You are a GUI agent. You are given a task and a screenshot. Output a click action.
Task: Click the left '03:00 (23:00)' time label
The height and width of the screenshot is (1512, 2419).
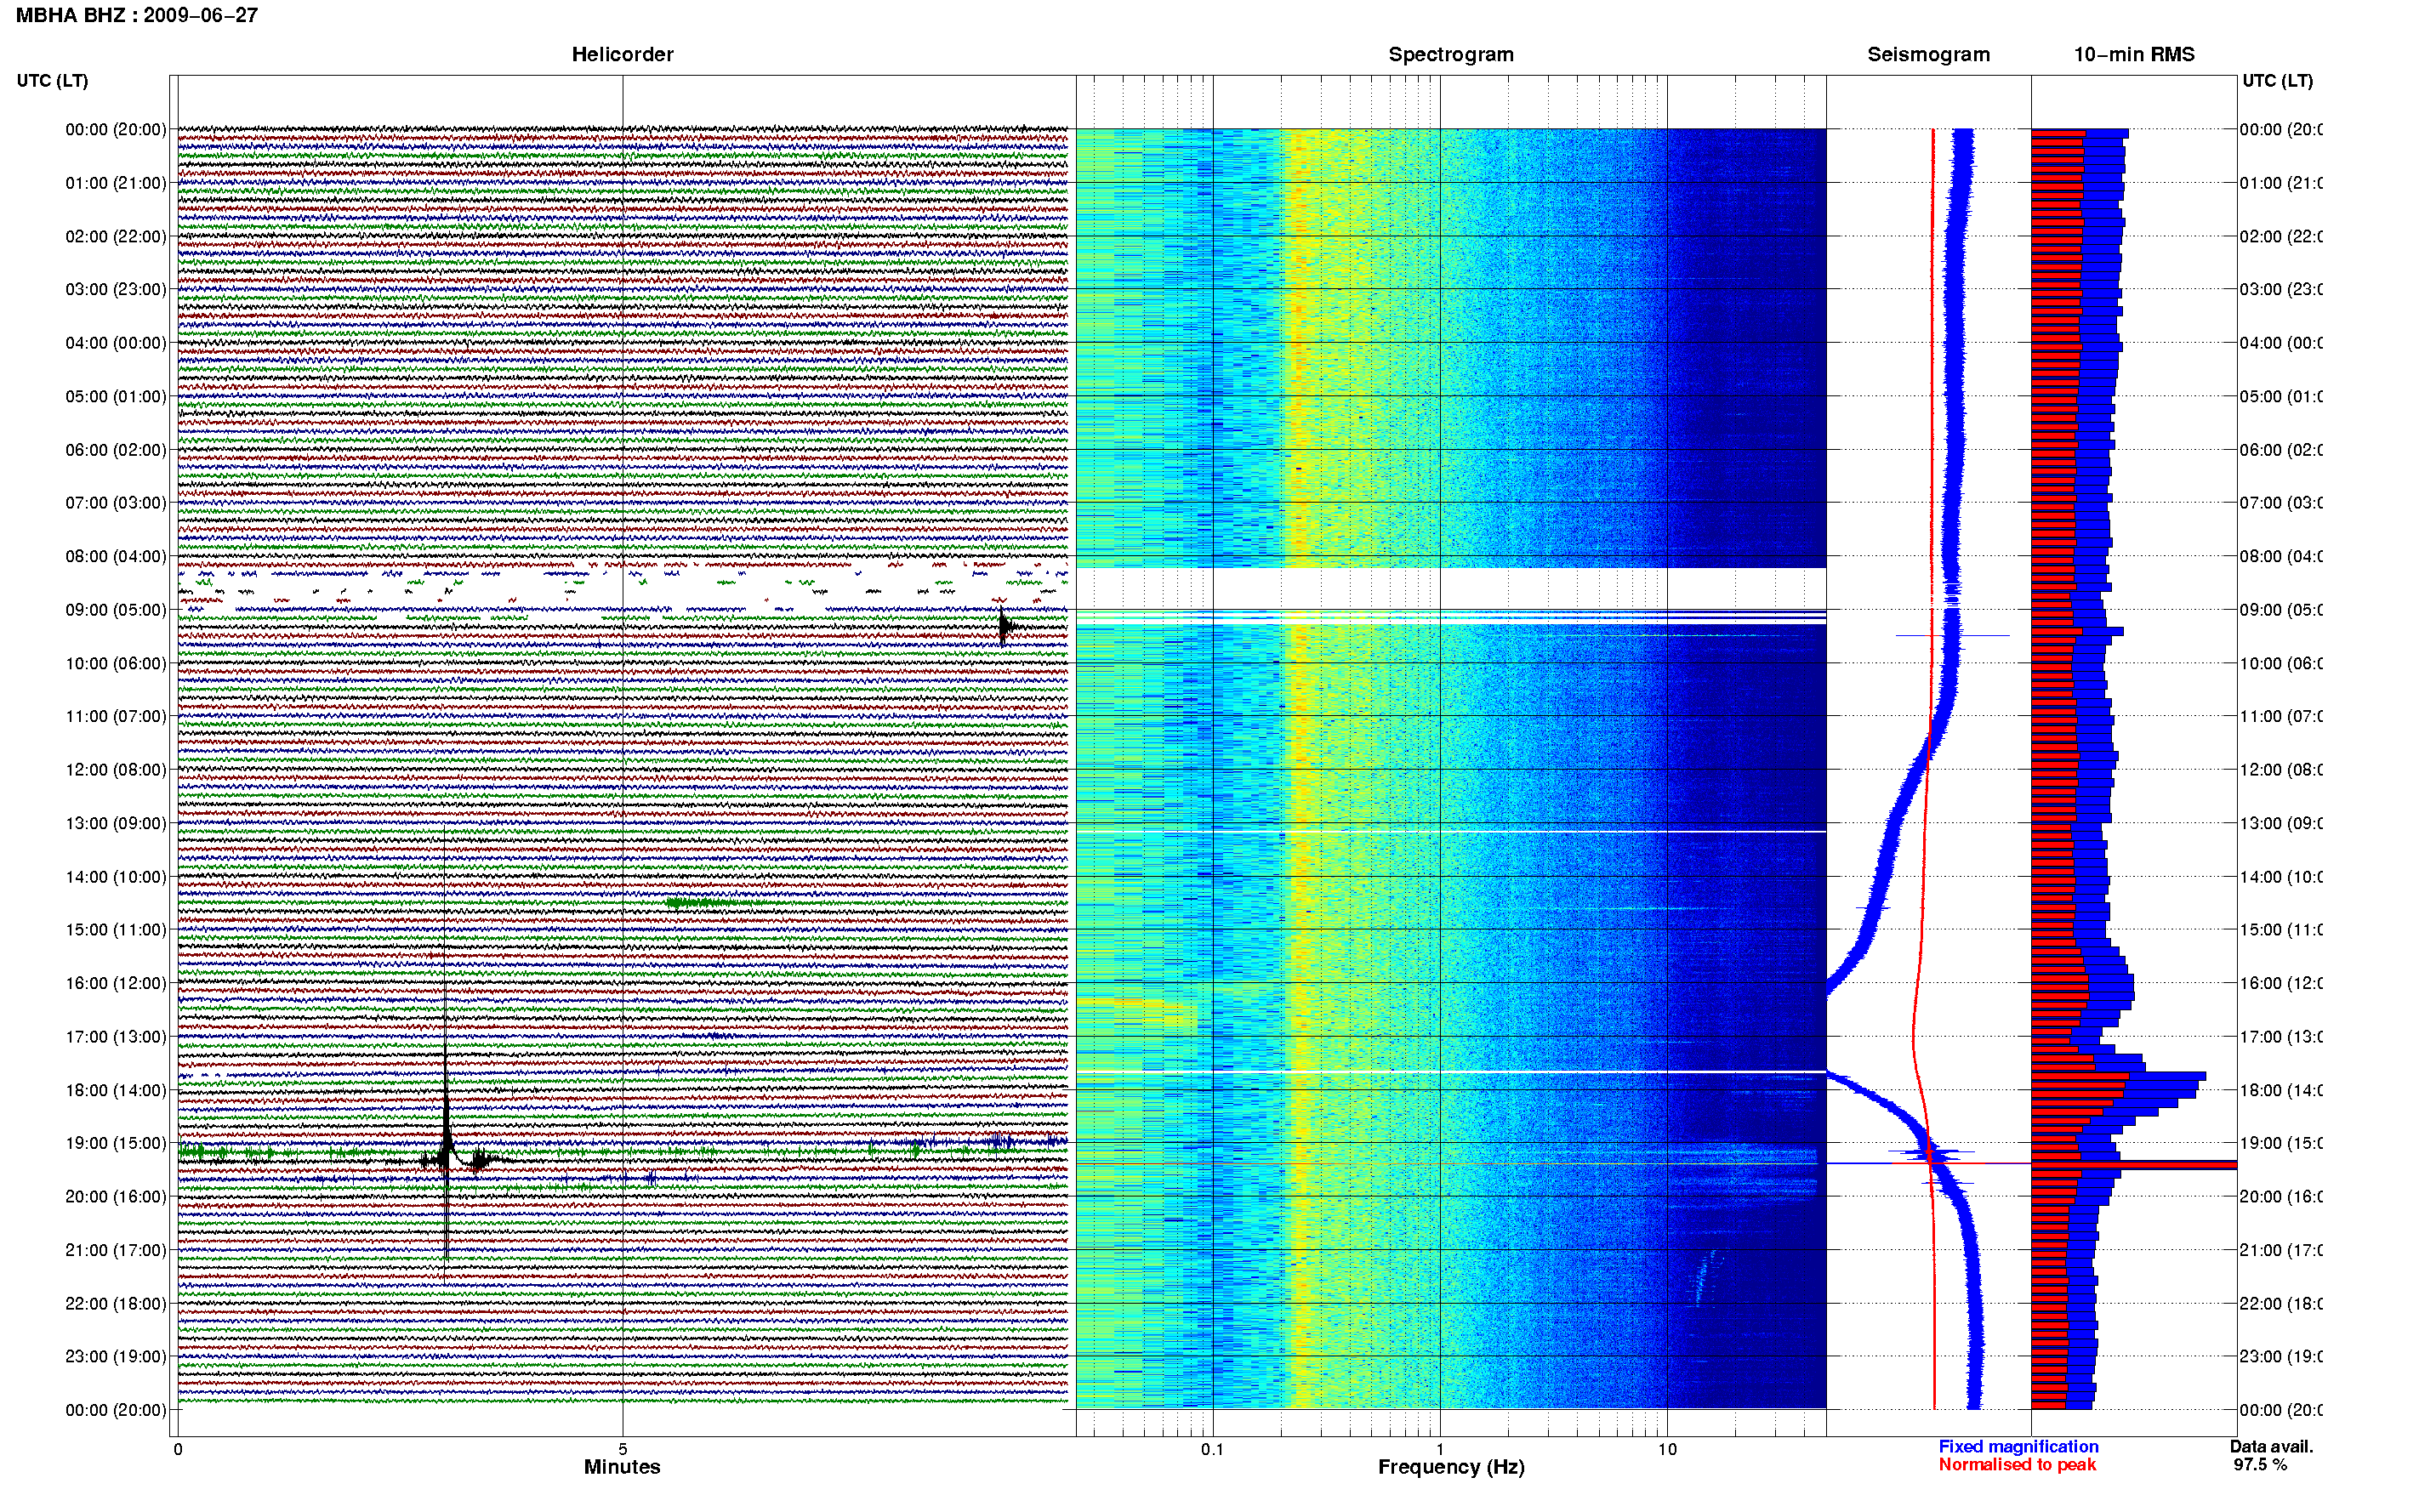point(116,289)
